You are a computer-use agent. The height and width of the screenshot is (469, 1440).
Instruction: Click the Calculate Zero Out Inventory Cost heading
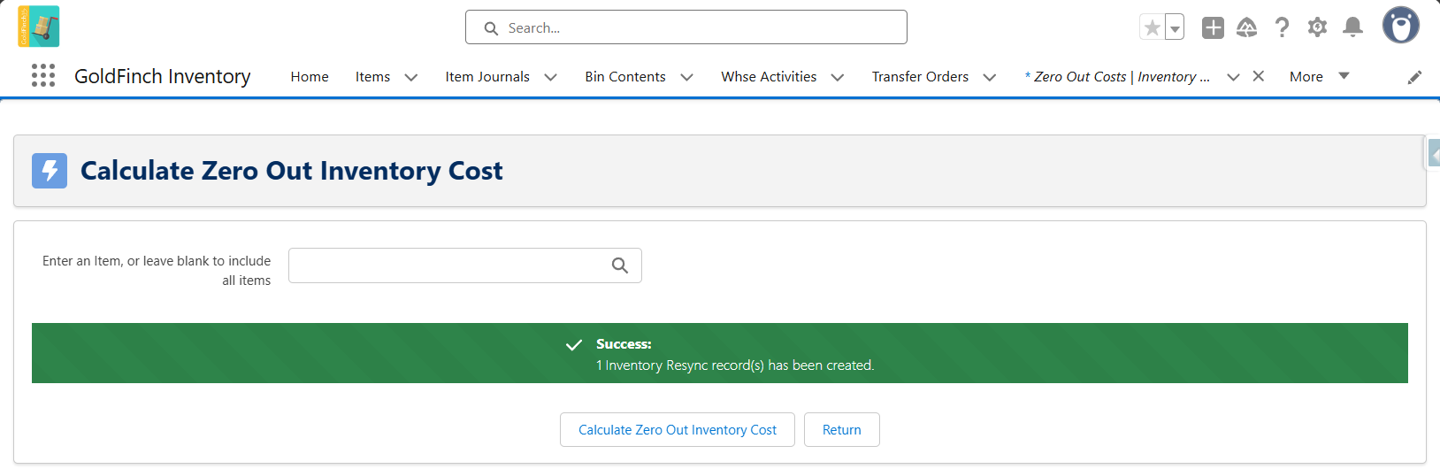click(x=291, y=171)
